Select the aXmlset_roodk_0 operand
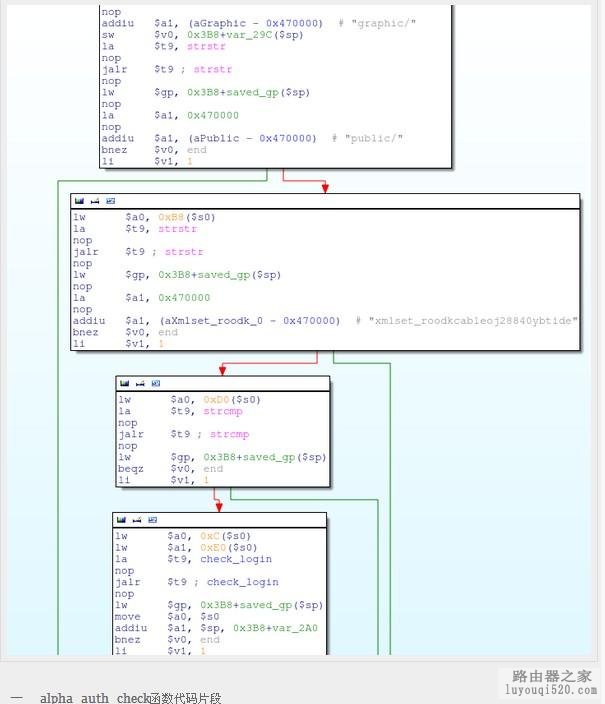This screenshot has height=704, width=605. [214, 321]
